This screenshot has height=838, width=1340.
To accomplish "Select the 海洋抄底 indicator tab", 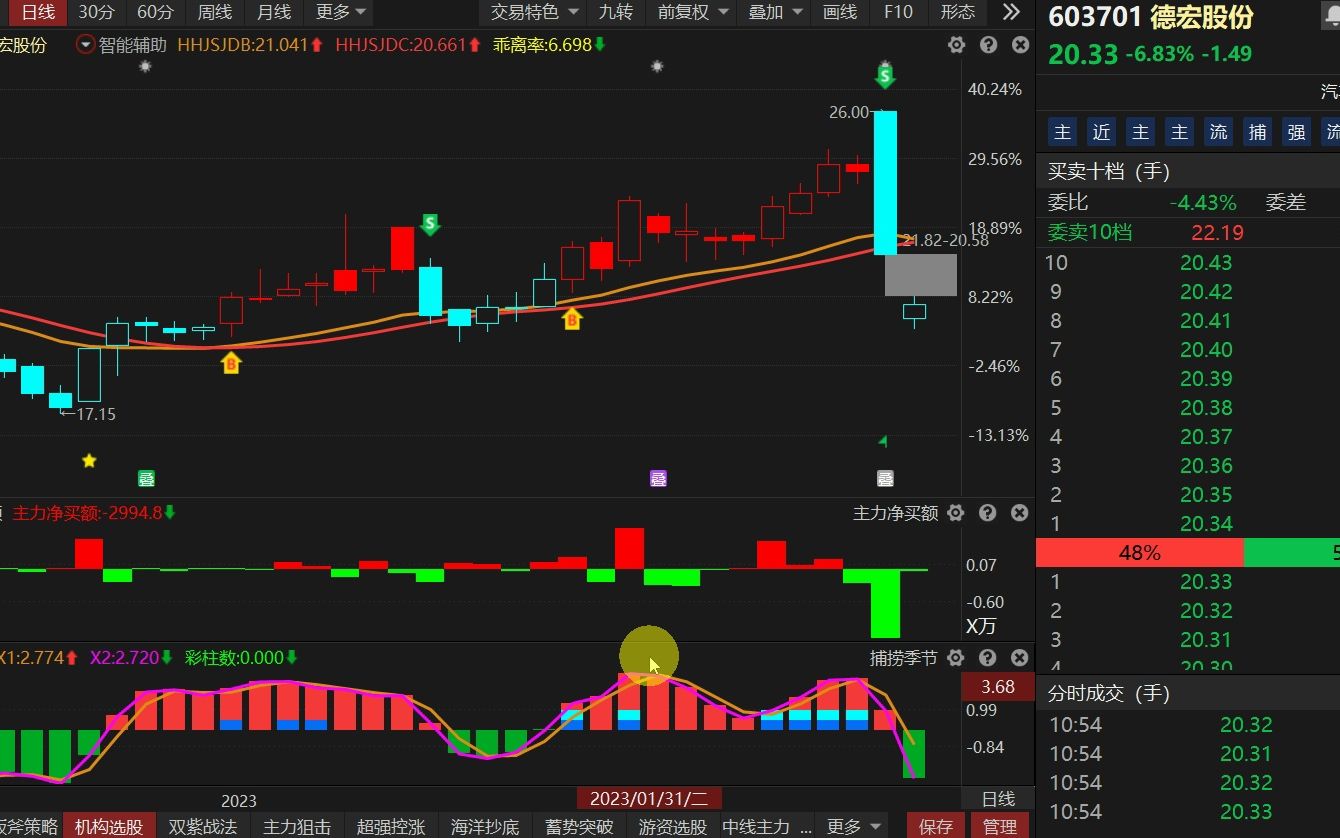I will [485, 826].
